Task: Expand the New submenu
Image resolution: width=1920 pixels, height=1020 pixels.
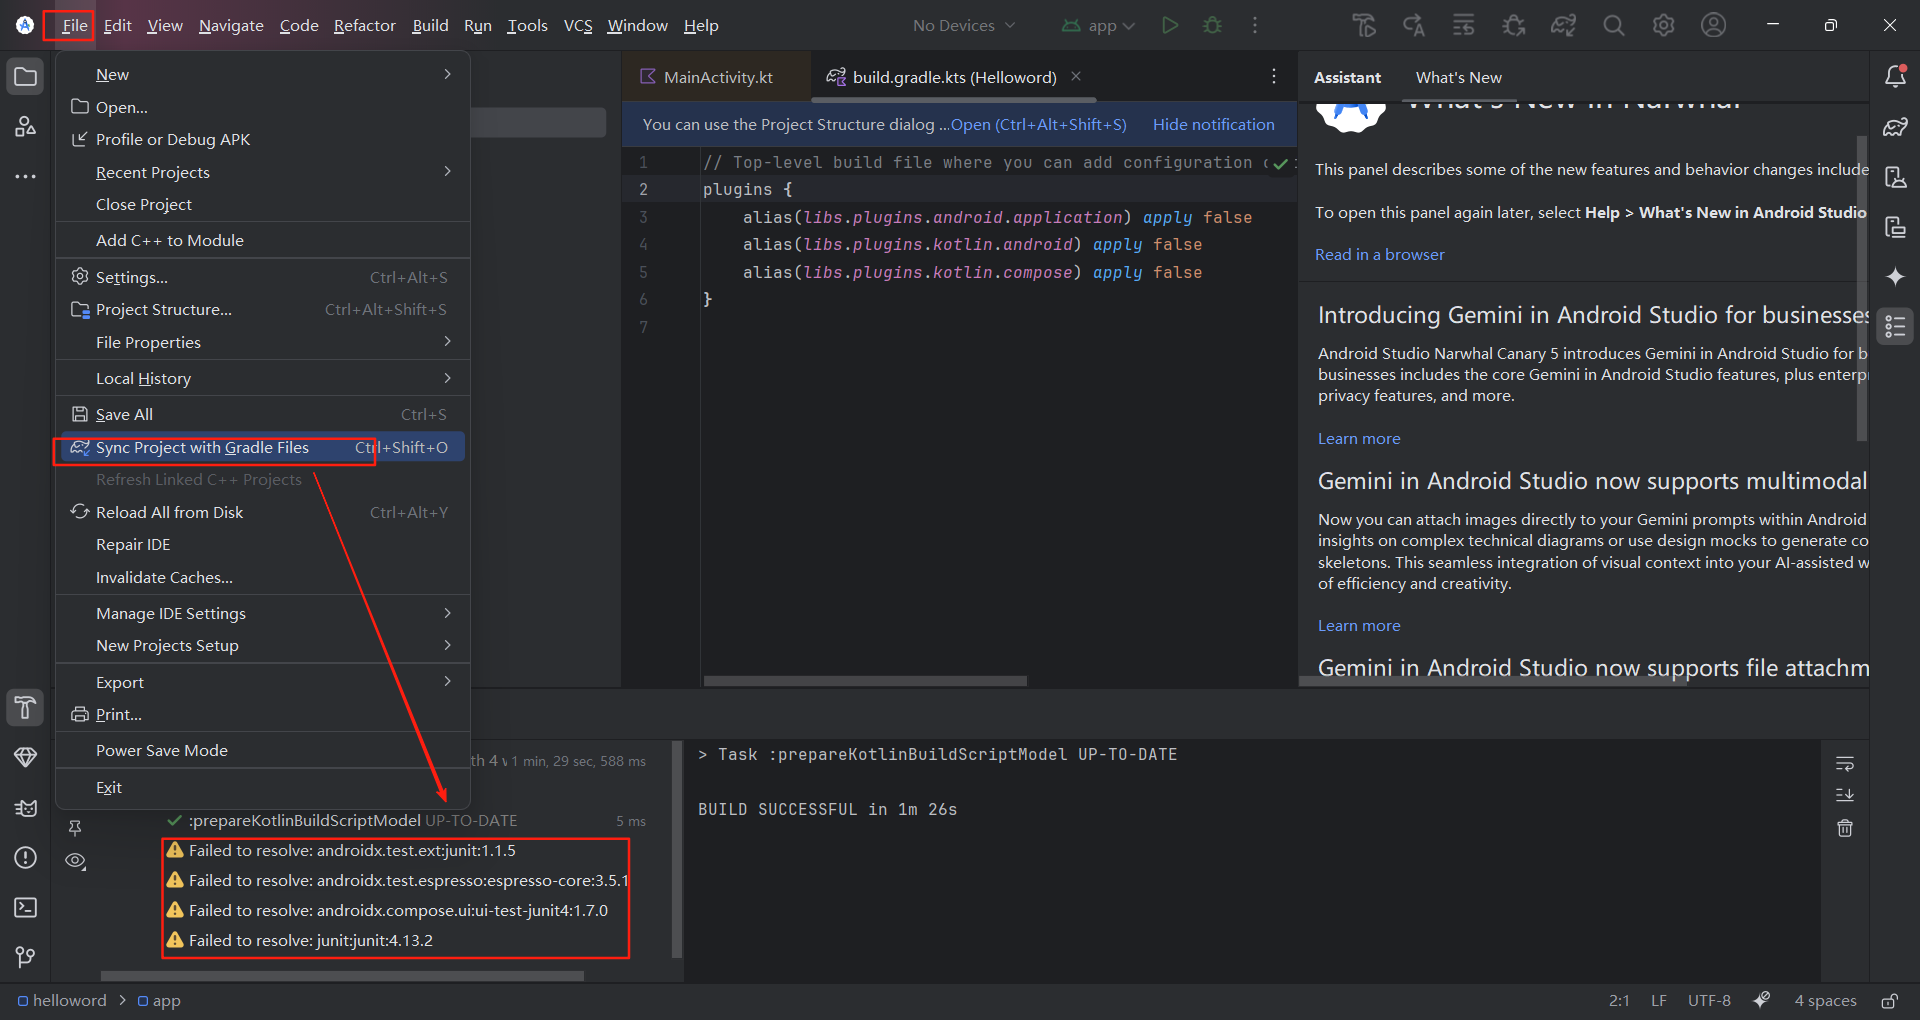Action: pyautogui.click(x=262, y=75)
